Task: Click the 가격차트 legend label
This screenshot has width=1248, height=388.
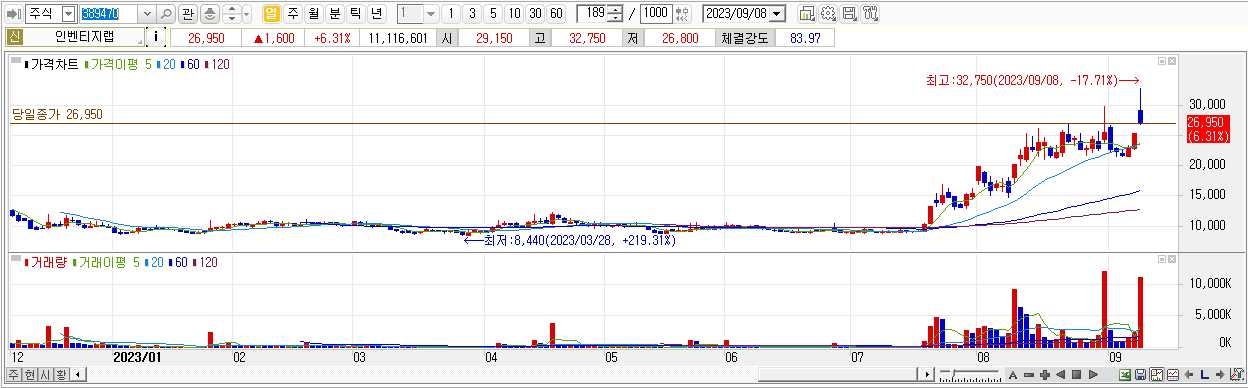Action: 55,64
